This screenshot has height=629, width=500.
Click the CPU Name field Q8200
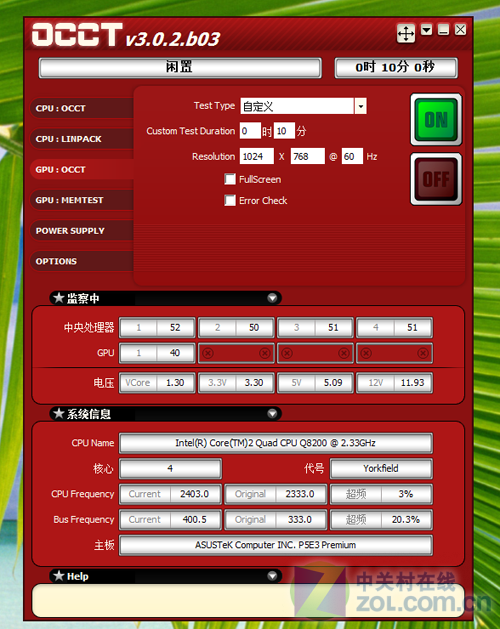(276, 443)
